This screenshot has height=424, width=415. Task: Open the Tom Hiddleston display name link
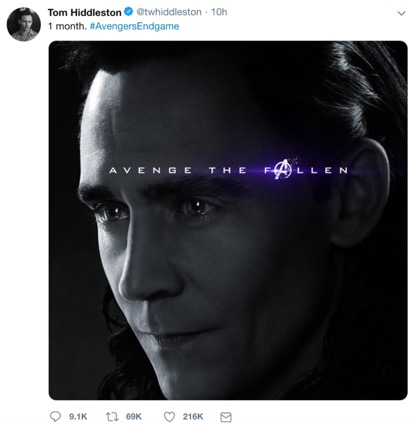tap(85, 13)
